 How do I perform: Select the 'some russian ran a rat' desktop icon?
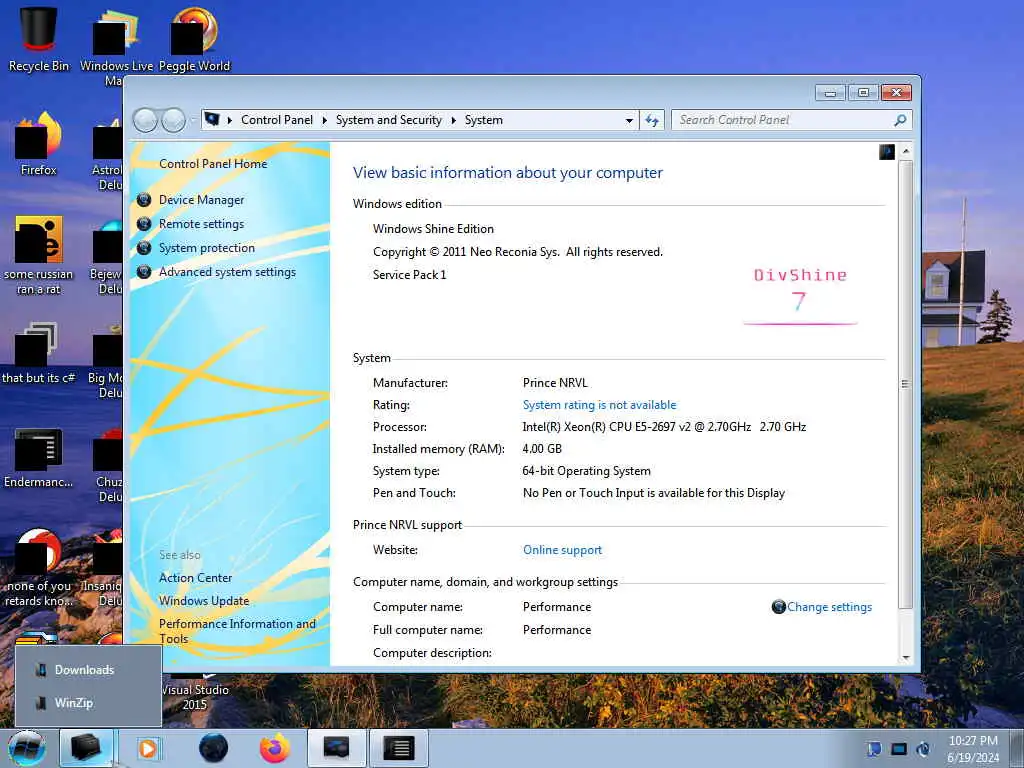(39, 255)
